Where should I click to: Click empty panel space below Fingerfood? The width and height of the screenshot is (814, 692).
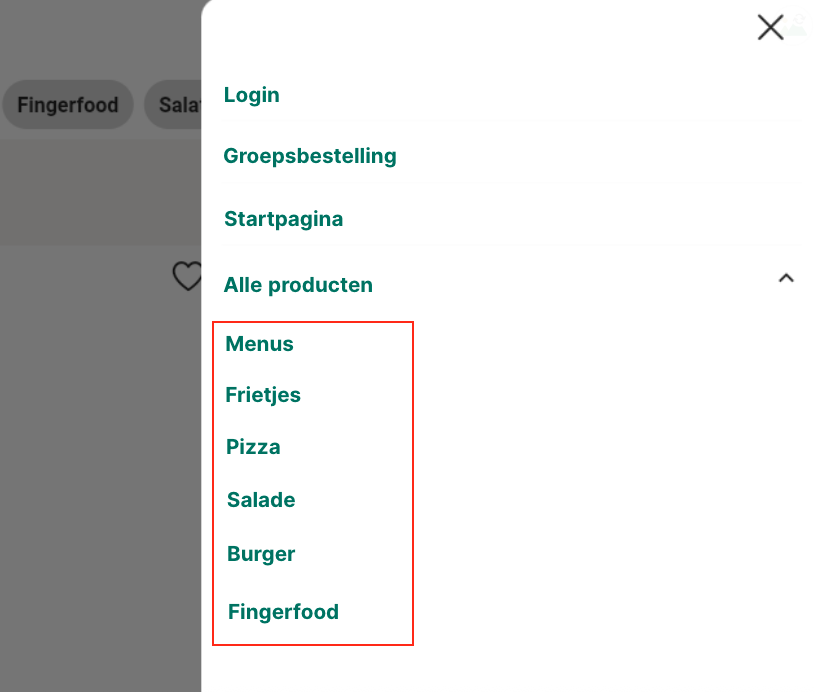[x=500, y=665]
